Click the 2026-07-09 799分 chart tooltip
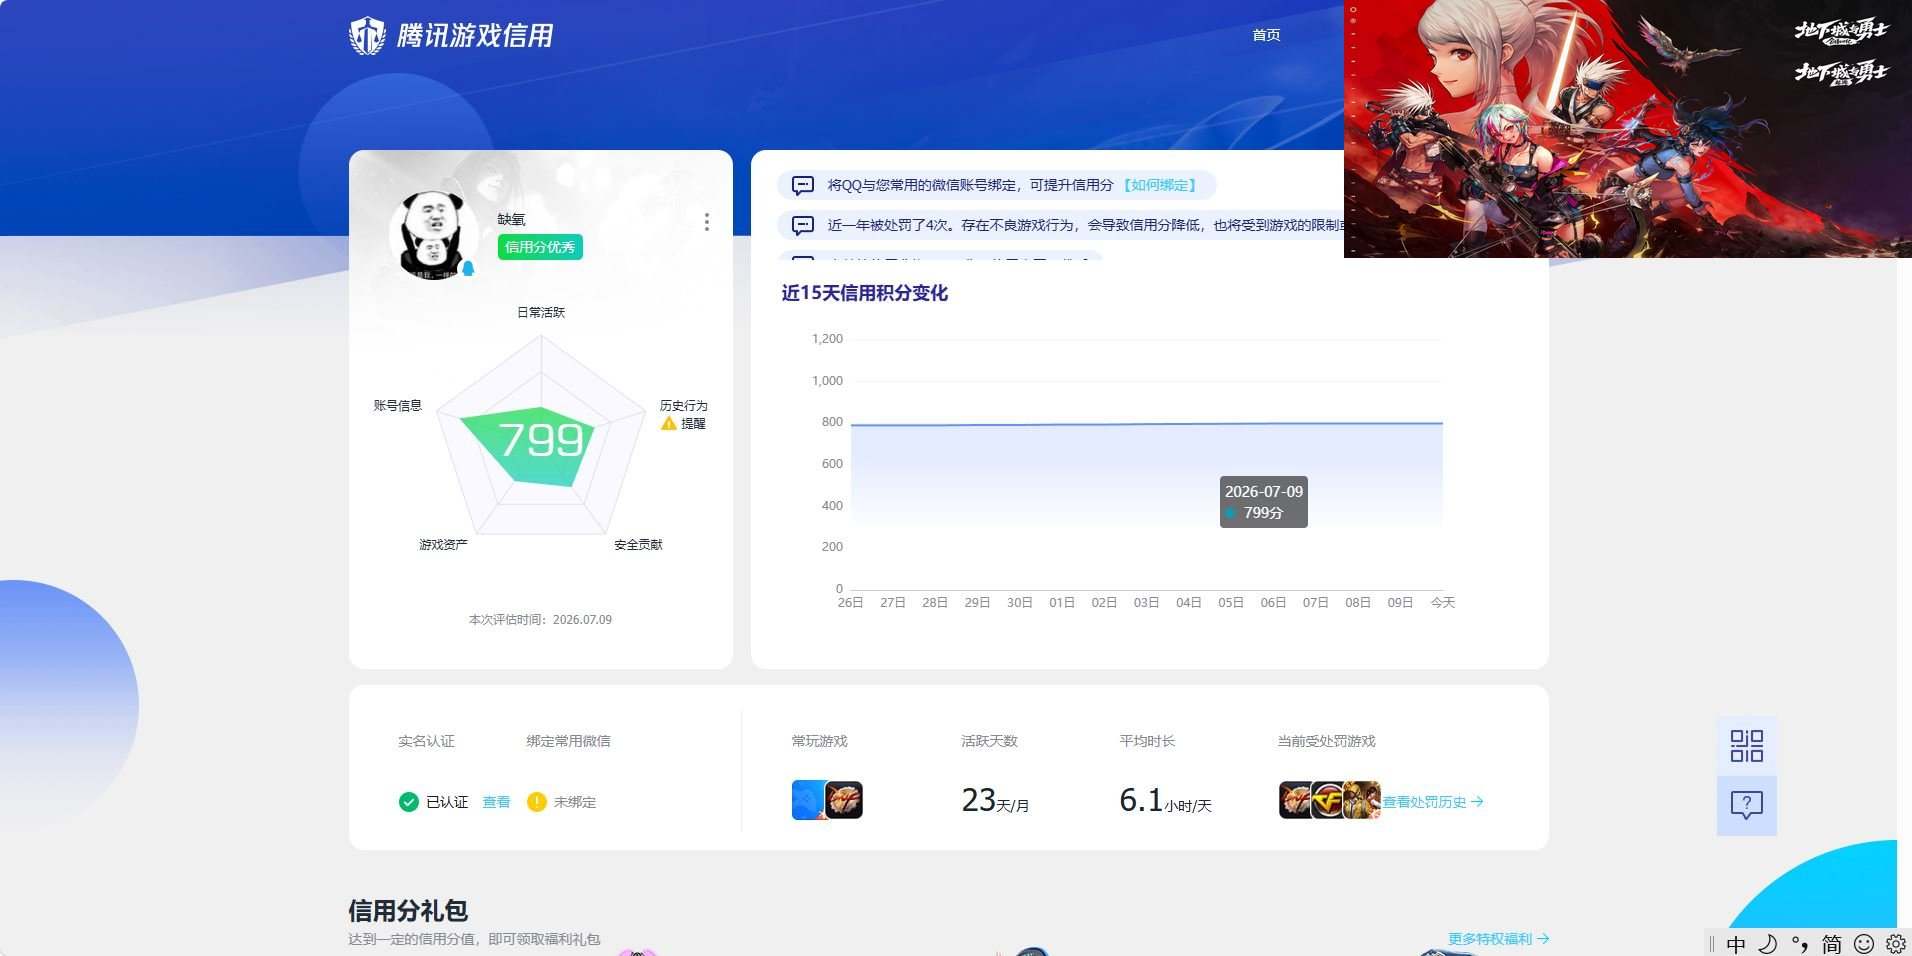 pos(1264,502)
